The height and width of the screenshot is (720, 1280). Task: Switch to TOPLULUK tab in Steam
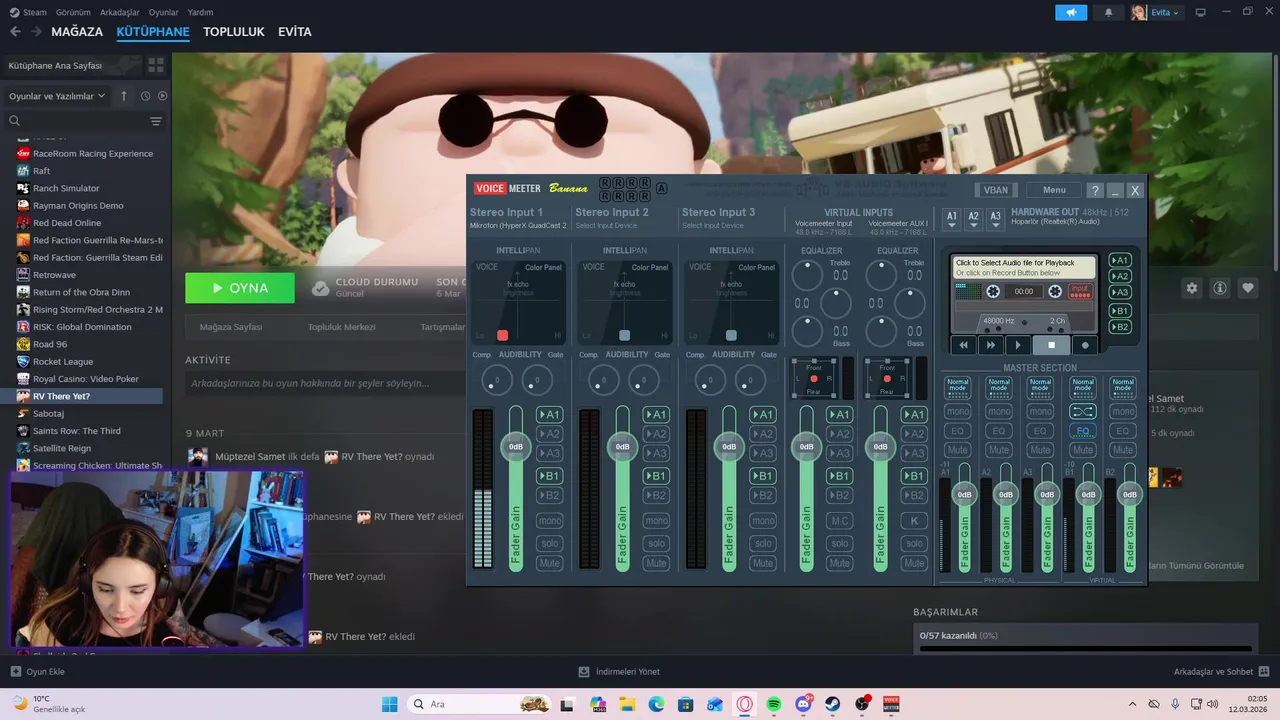tap(233, 31)
